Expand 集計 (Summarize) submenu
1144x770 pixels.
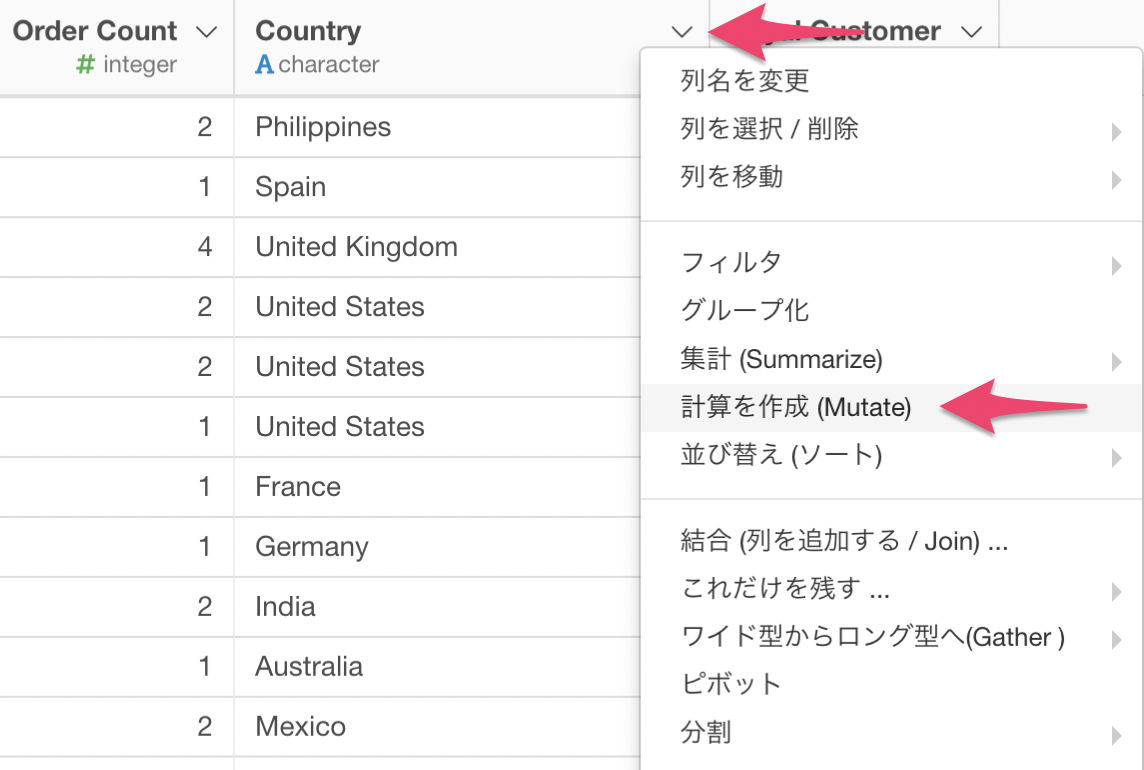tap(781, 359)
